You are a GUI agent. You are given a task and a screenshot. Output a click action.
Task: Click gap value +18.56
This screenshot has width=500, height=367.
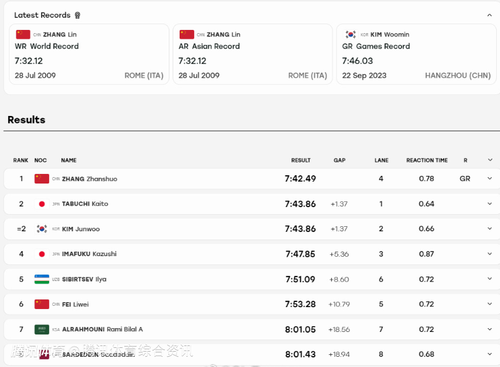click(x=339, y=329)
